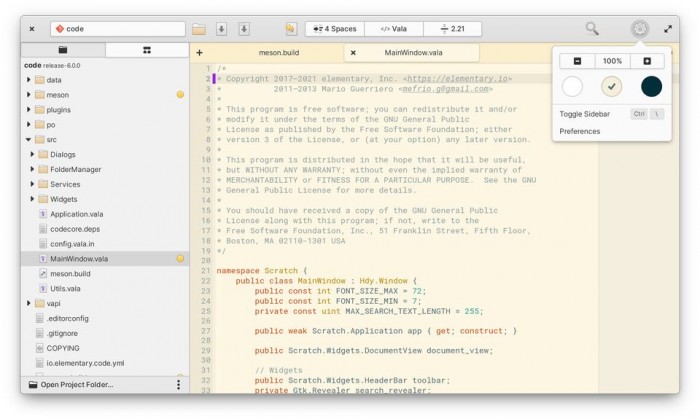Select the solarized light color scheme
The height and width of the screenshot is (419, 700).
pos(612,87)
